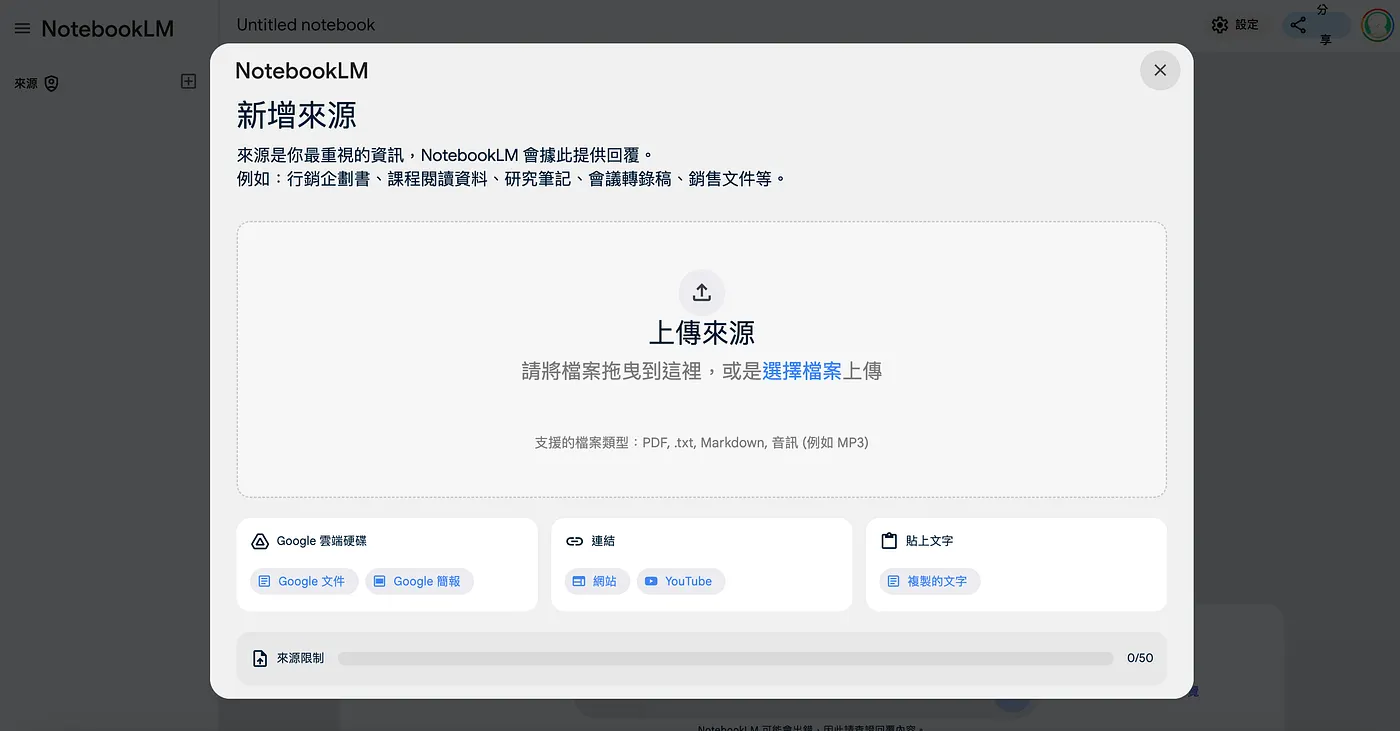1400x731 pixels.
Task: Click the Google 雲端硬碟 label
Action: [322, 541]
